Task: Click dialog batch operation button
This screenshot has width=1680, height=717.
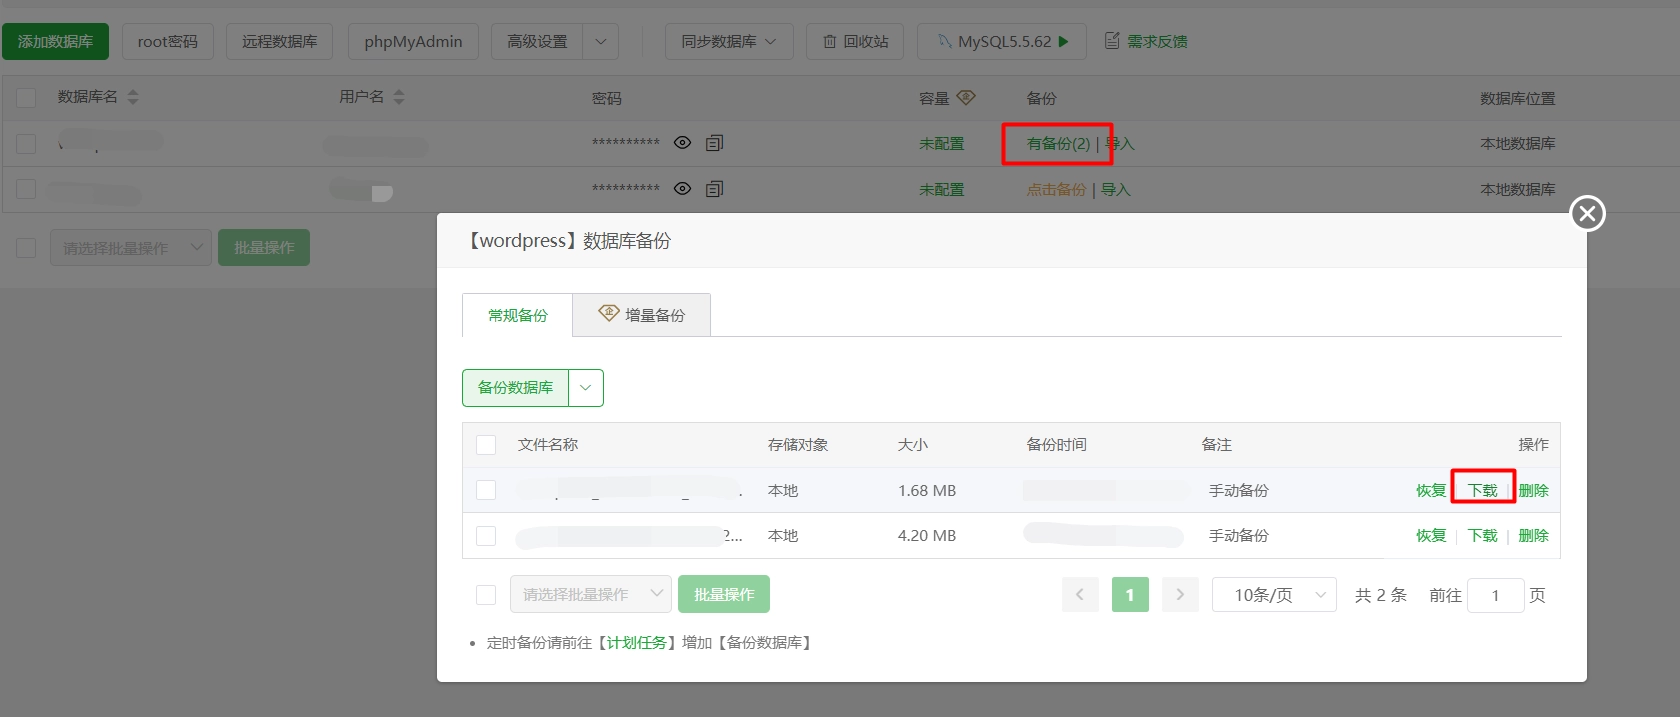Action: tap(724, 594)
